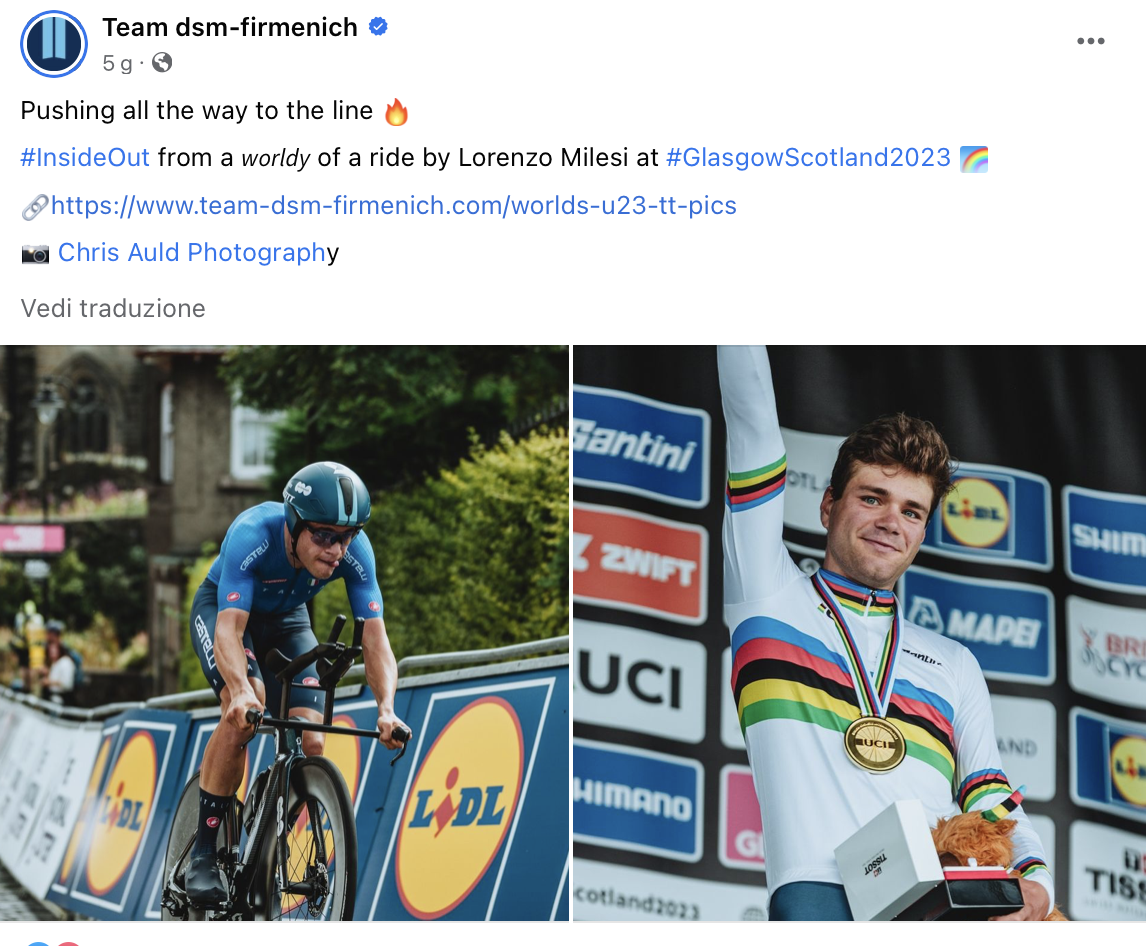Click Vedi traduzione to translate the post
The image size is (1146, 946).
[x=112, y=308]
